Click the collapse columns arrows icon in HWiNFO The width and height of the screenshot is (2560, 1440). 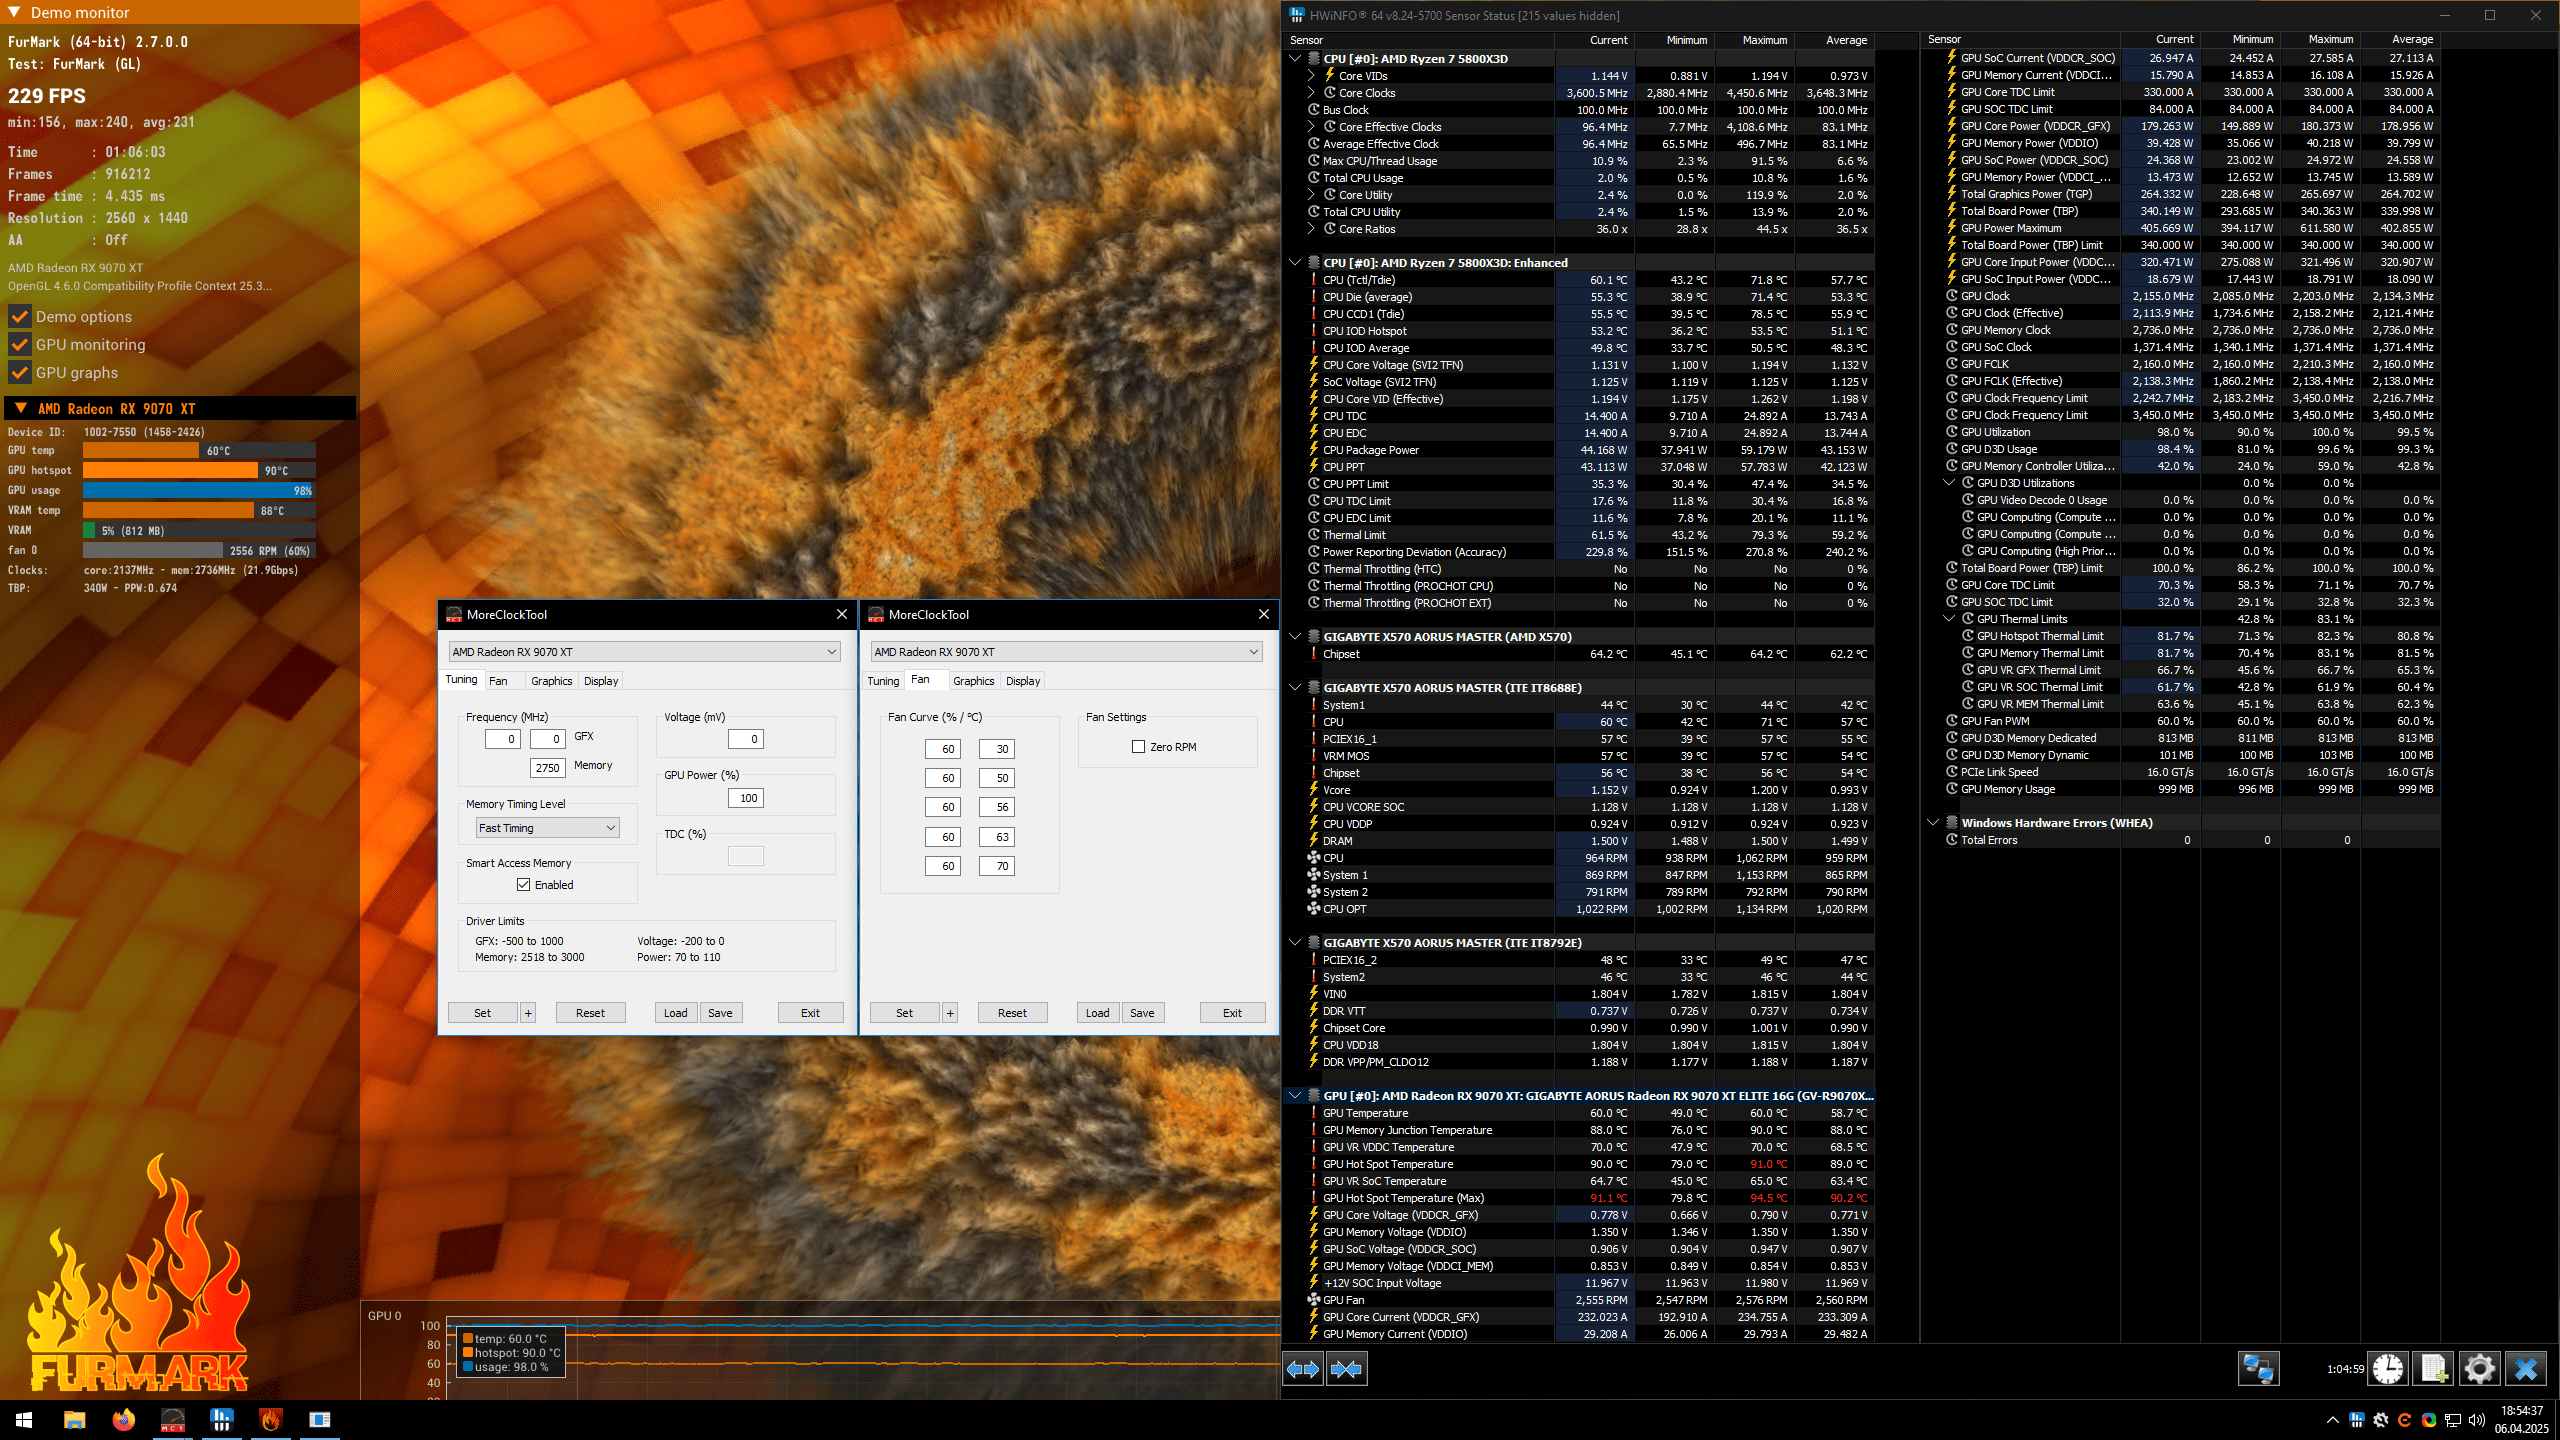(x=1346, y=1369)
